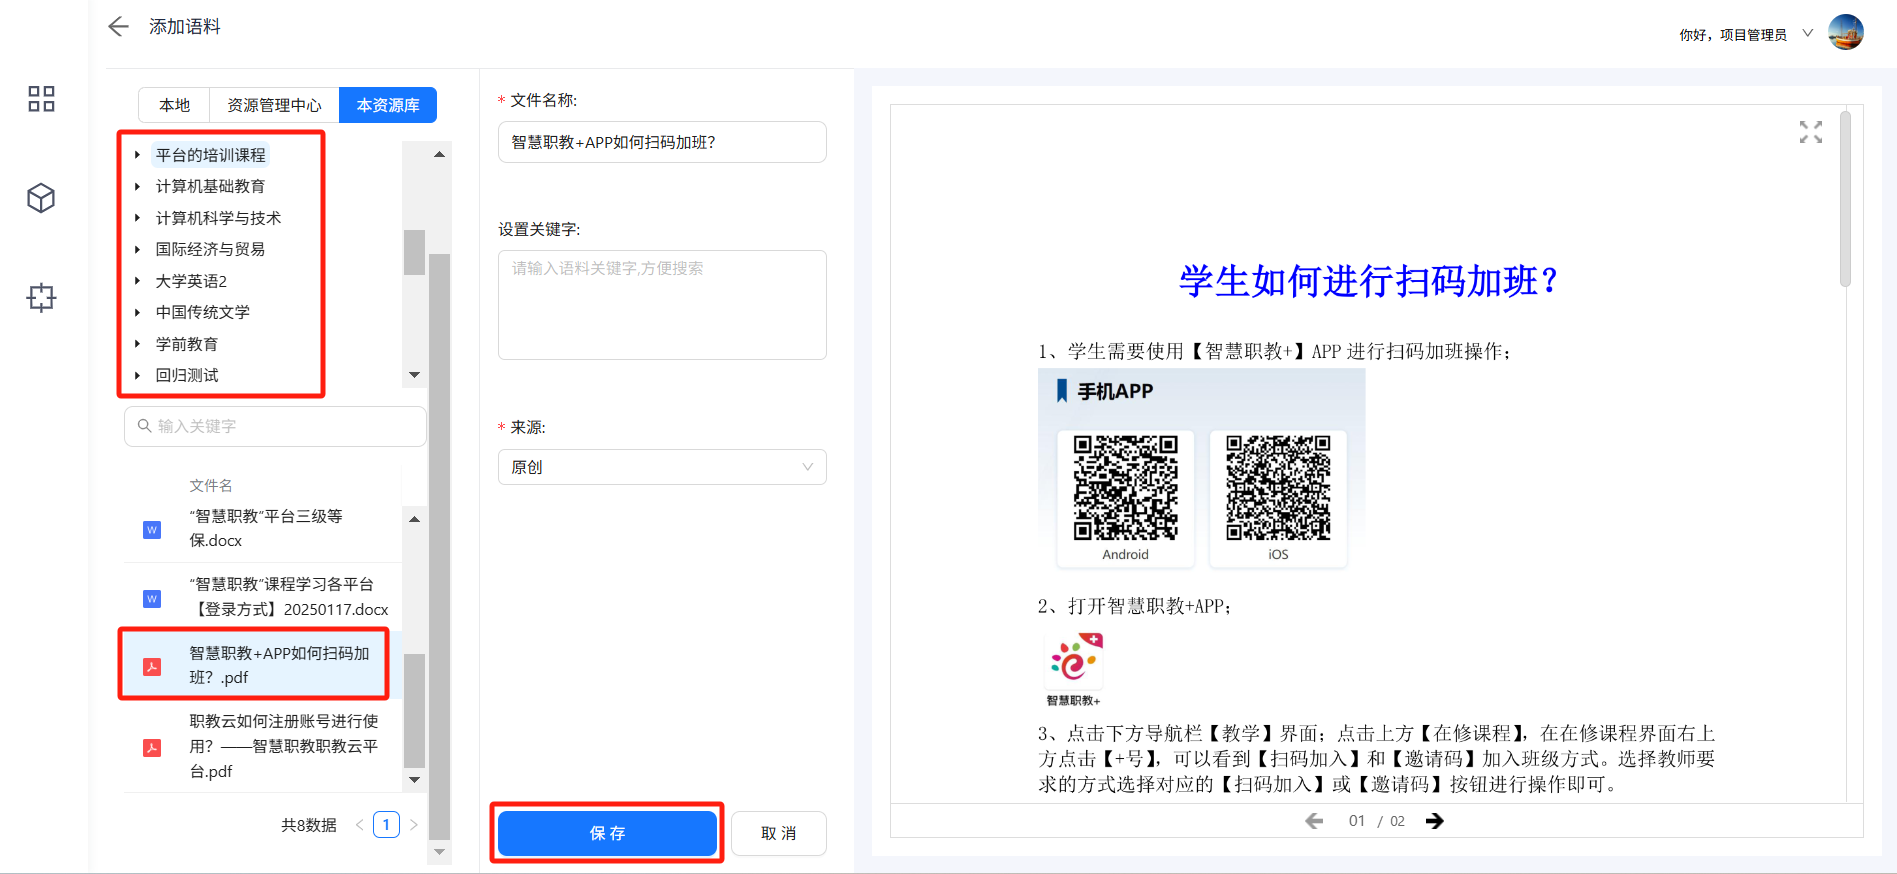This screenshot has height=874, width=1897.
Task: Click file list scrollbar down arrow
Action: click(x=414, y=780)
